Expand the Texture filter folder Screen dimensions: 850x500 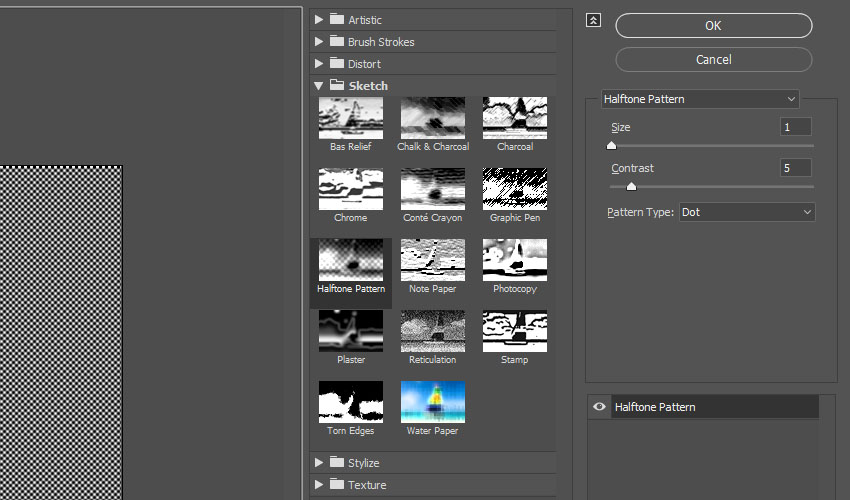(319, 485)
